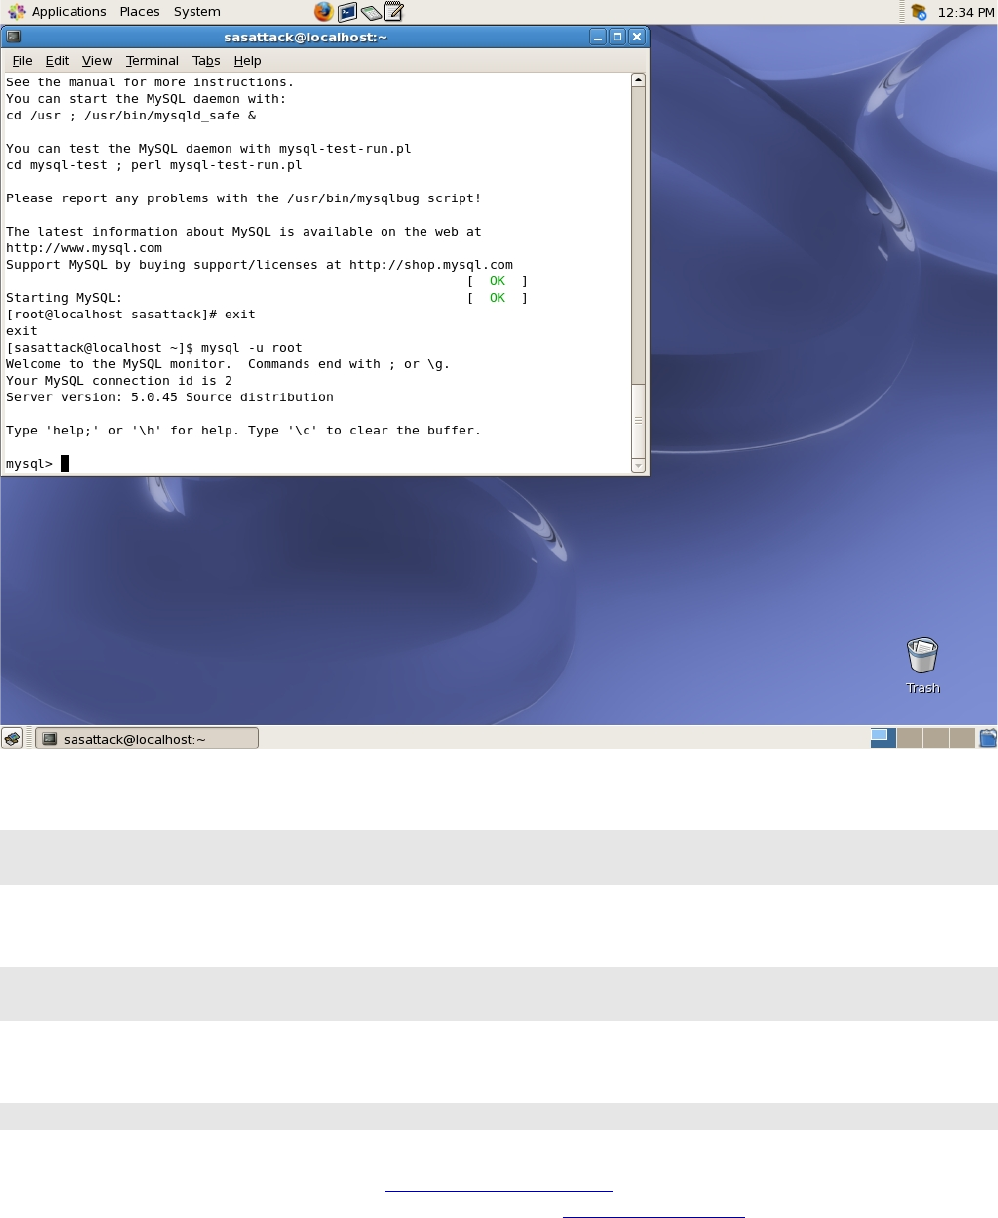Switch to the third workspace

point(935,738)
